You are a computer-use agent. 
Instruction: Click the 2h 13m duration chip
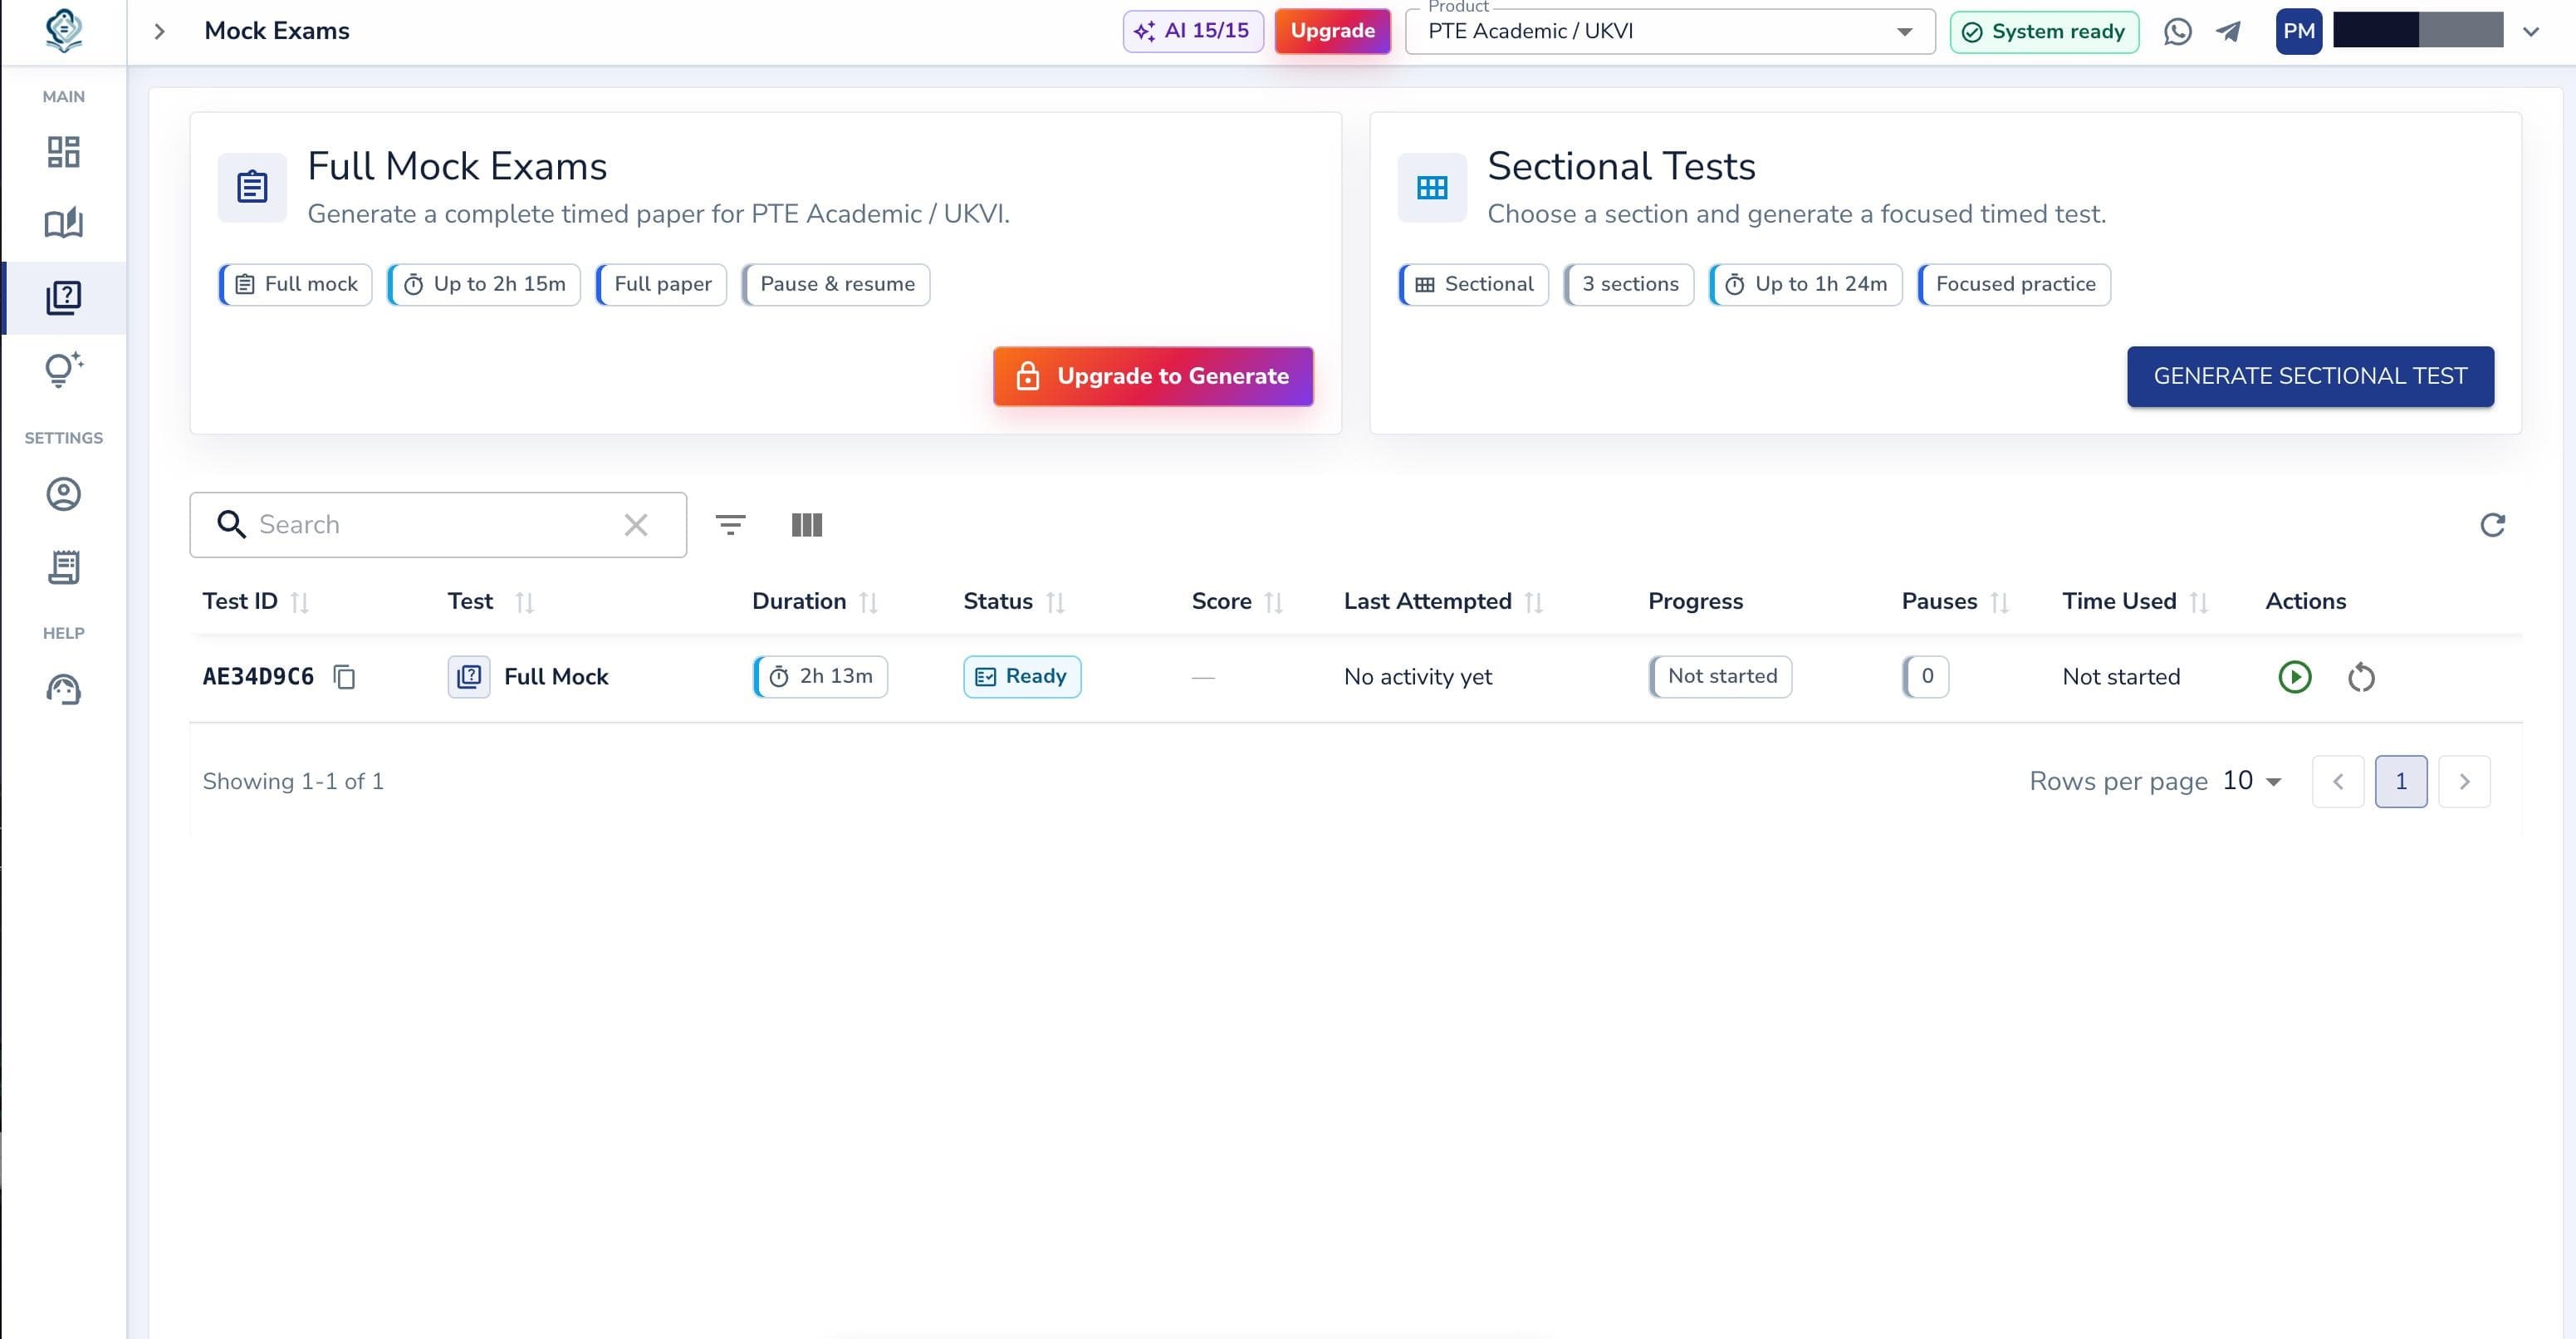(x=820, y=677)
